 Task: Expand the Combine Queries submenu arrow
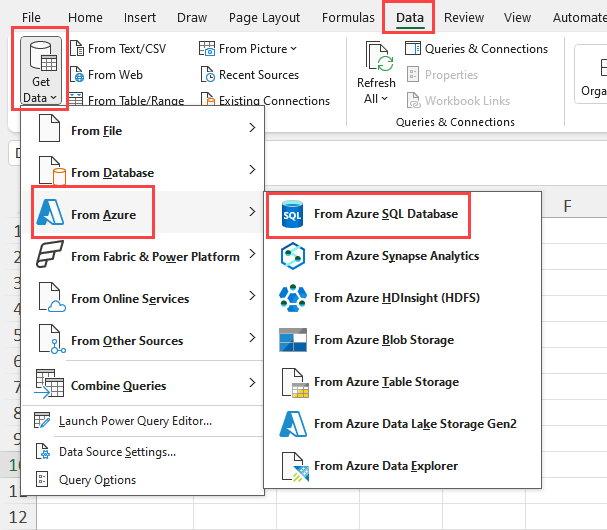pyautogui.click(x=252, y=383)
